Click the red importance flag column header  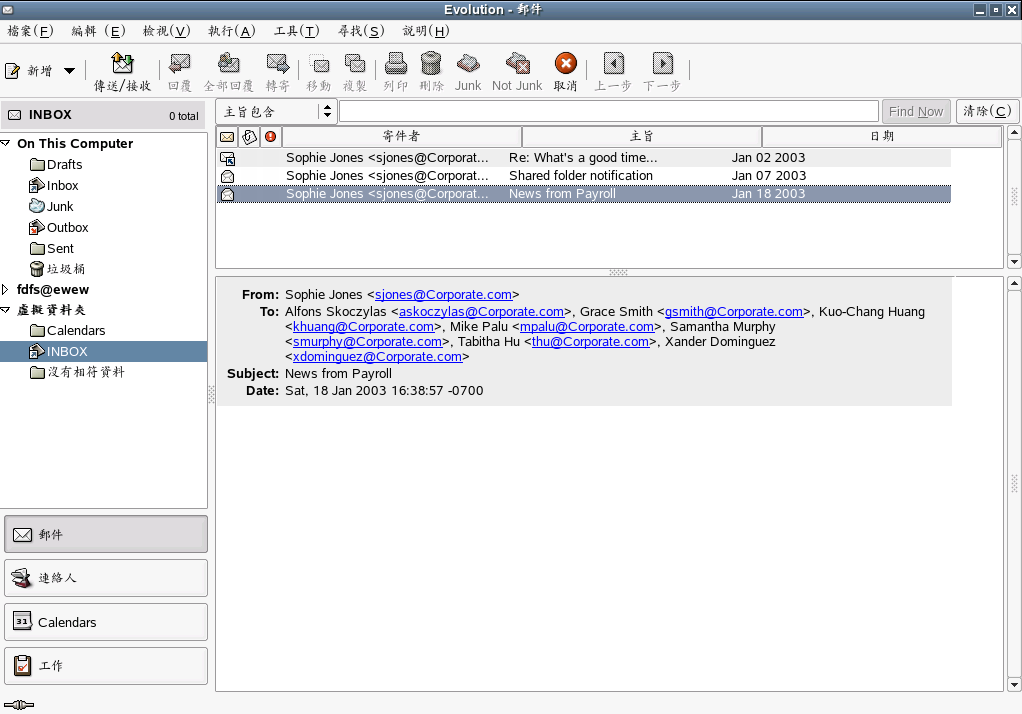pyautogui.click(x=270, y=136)
